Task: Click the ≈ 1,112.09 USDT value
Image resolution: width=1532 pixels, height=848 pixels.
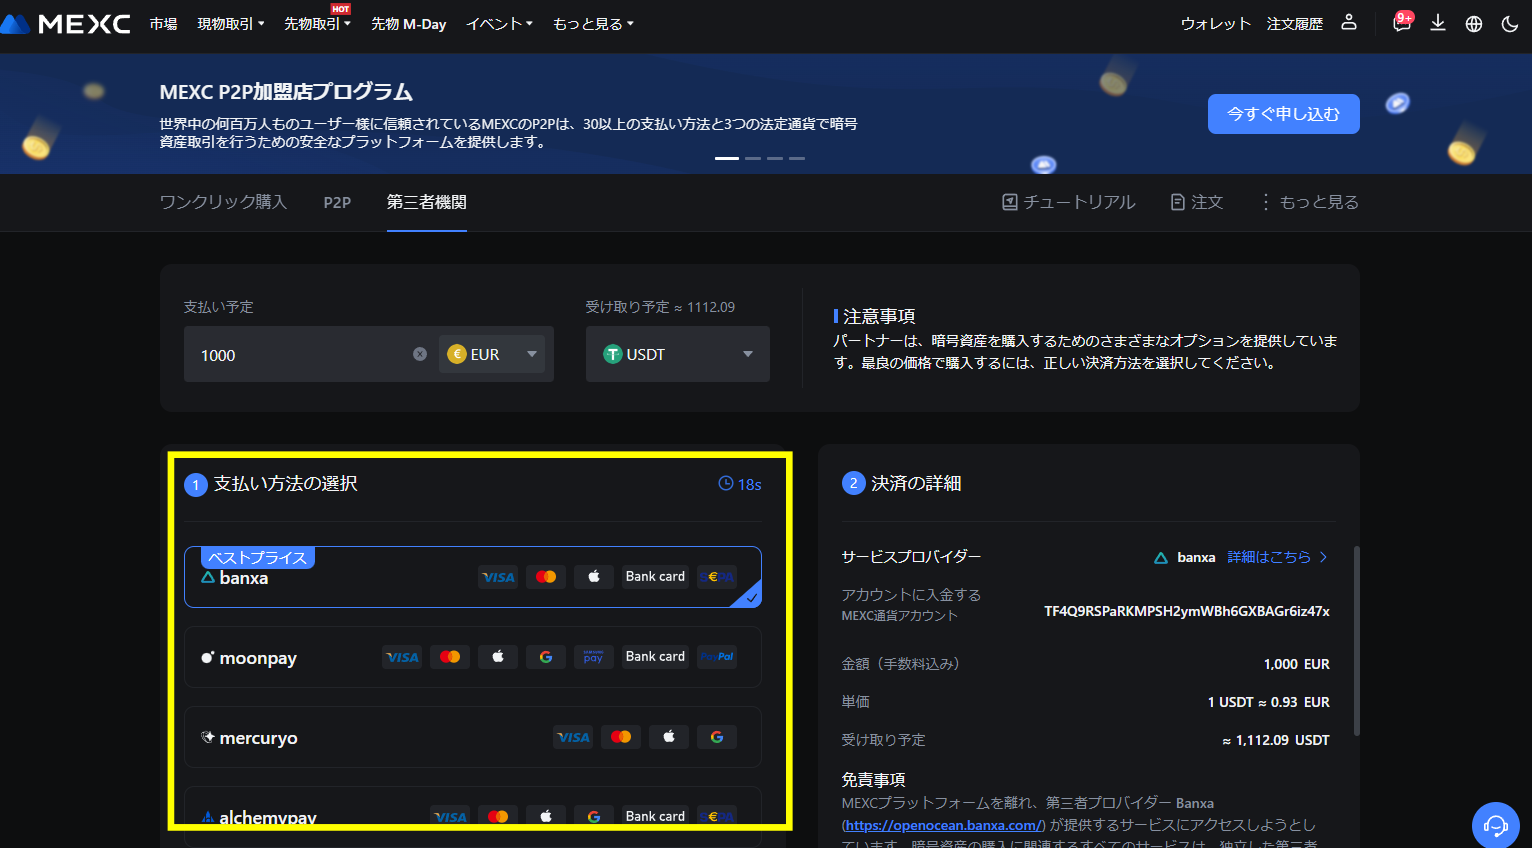Action: coord(1276,740)
